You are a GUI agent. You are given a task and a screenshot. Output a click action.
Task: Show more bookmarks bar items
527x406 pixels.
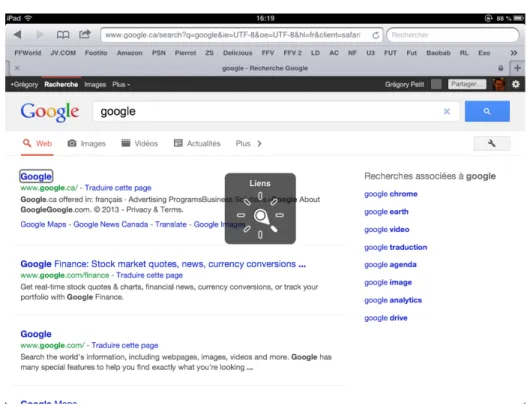click(x=514, y=53)
